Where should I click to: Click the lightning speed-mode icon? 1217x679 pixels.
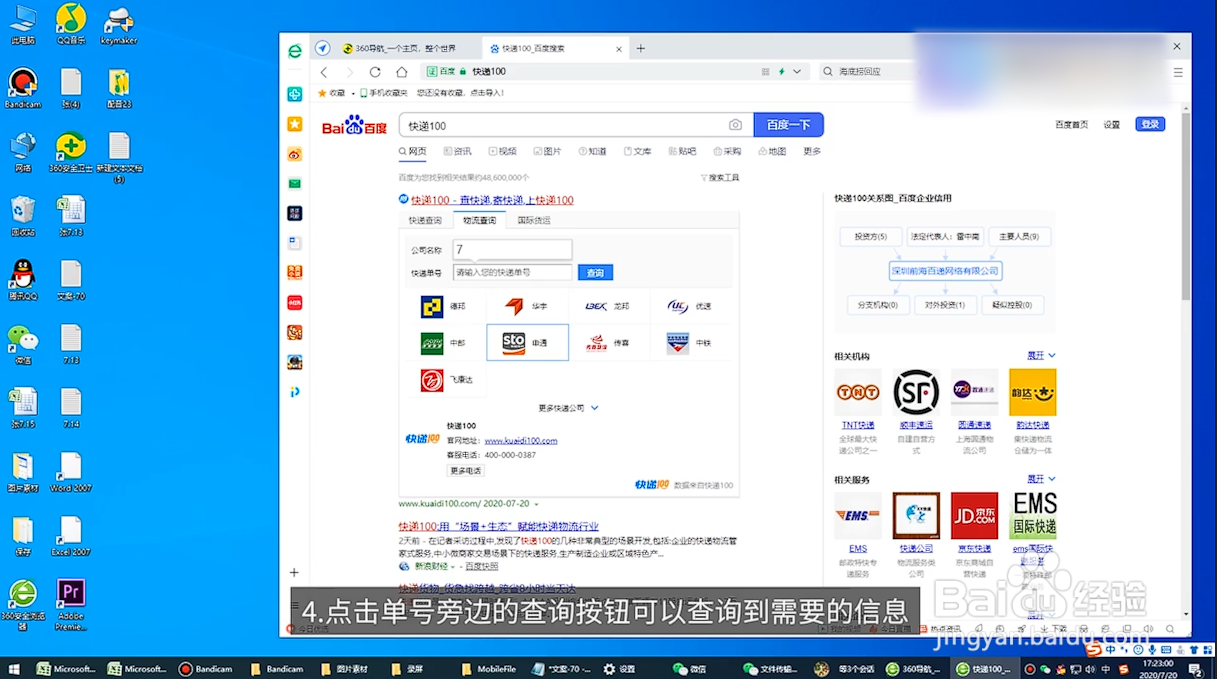click(x=783, y=72)
